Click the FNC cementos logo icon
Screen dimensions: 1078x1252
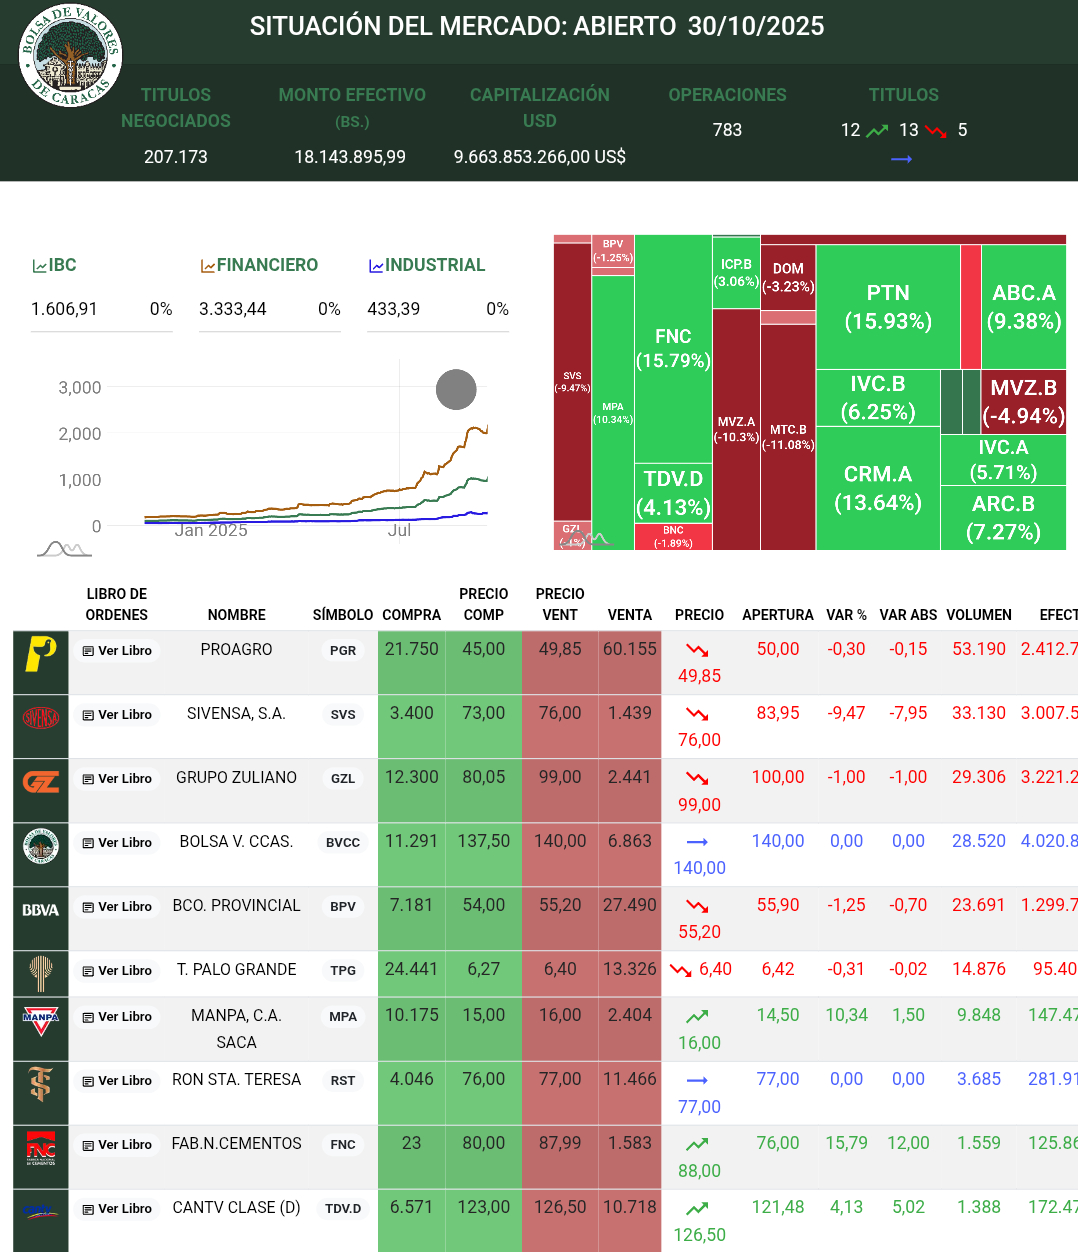(x=41, y=1148)
